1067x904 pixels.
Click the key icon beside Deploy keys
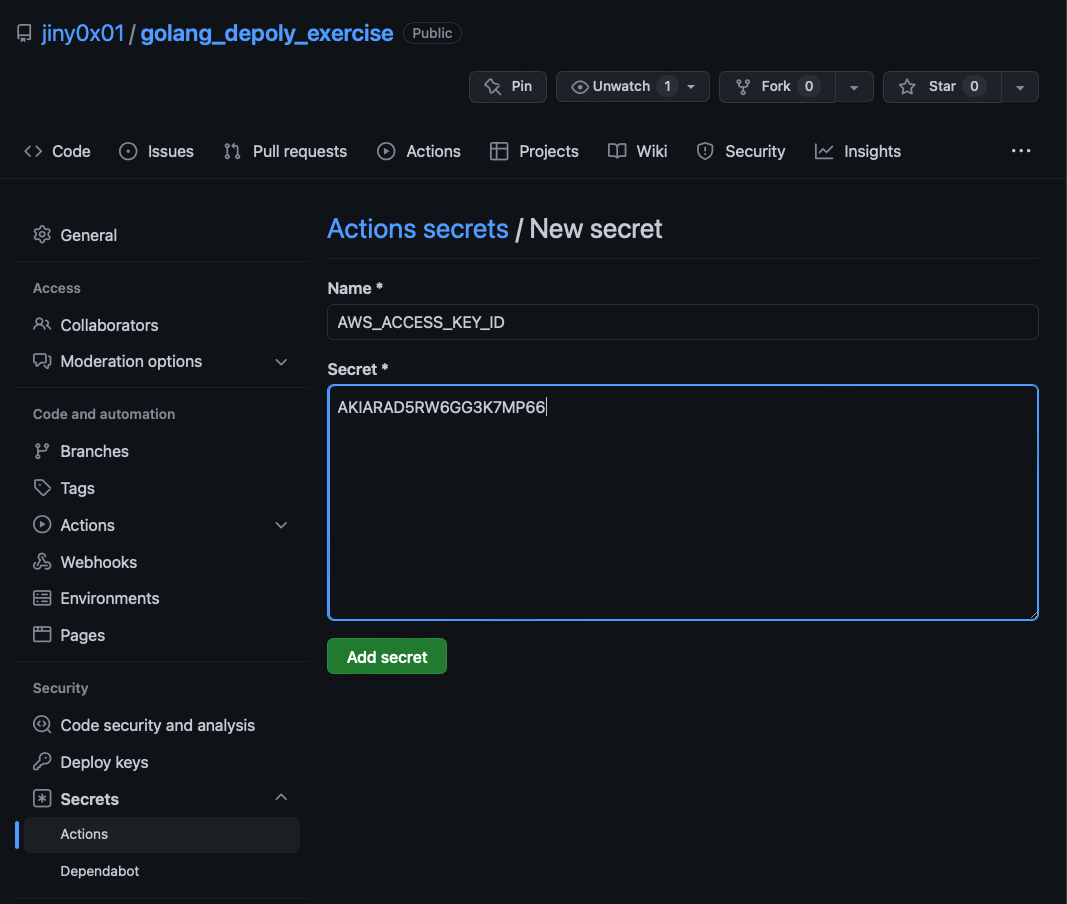42,761
